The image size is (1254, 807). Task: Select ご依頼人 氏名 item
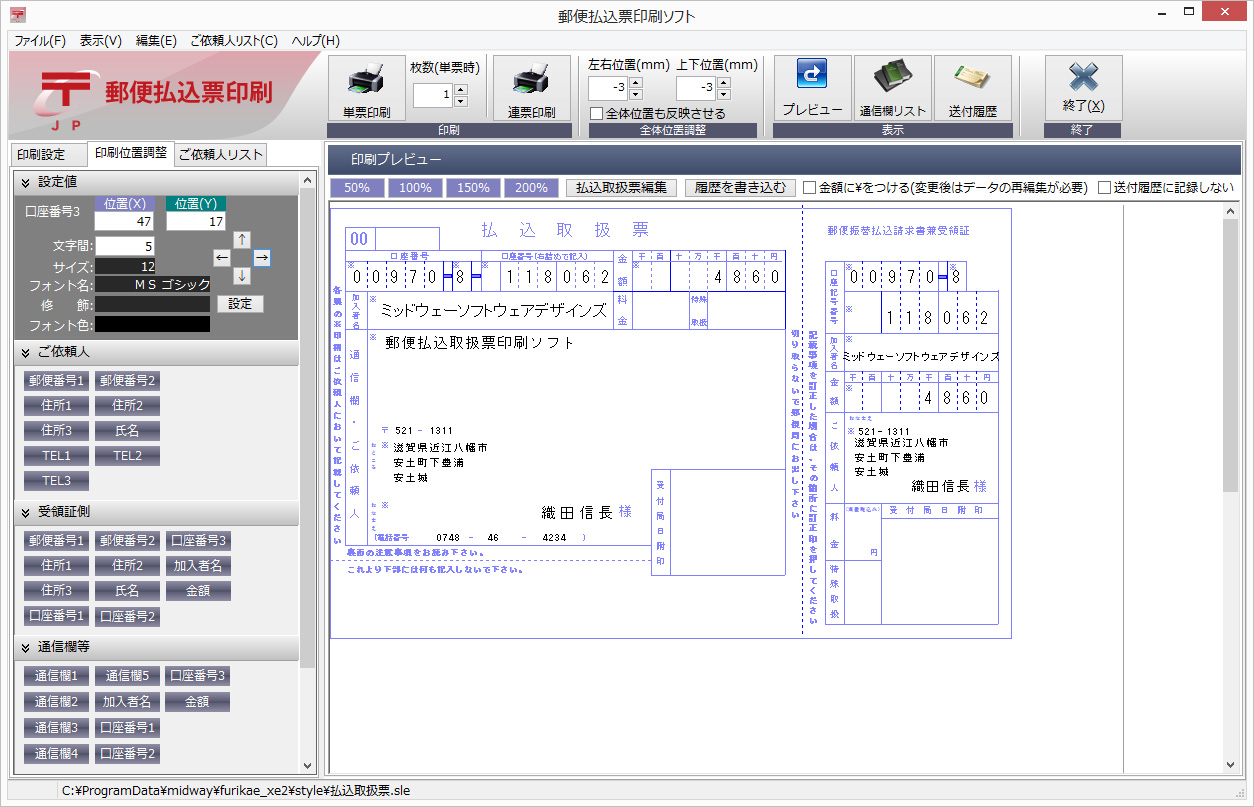[127, 430]
